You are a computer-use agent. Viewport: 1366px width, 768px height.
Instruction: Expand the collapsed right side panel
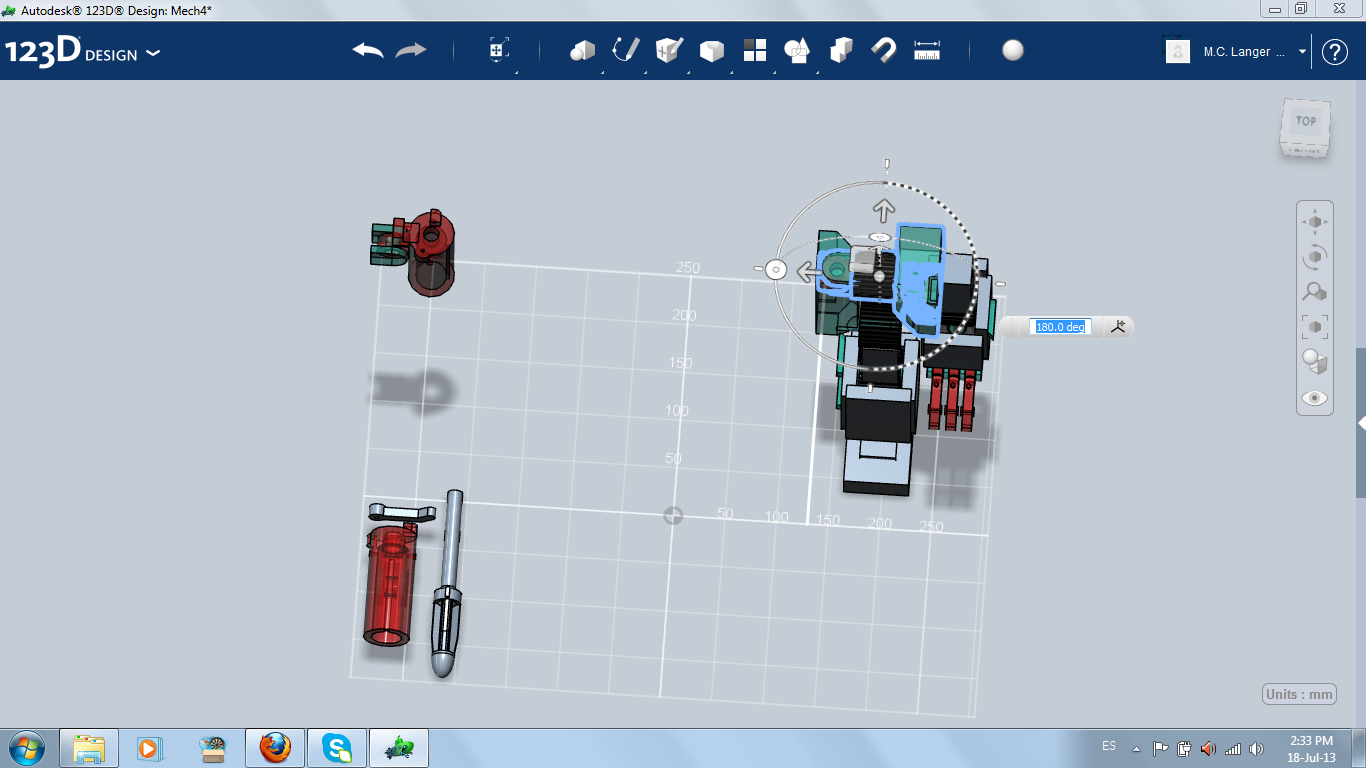tap(1361, 423)
